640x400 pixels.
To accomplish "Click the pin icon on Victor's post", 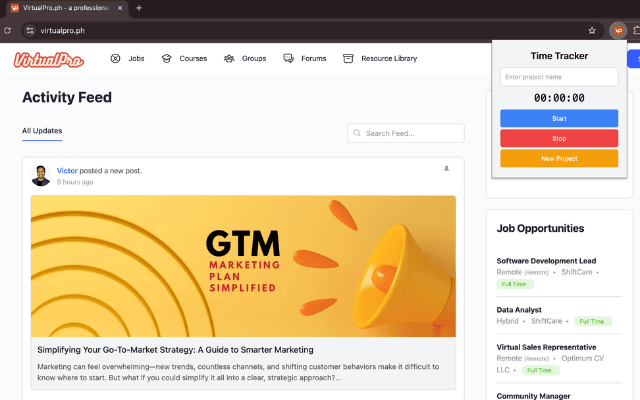I will point(446,169).
